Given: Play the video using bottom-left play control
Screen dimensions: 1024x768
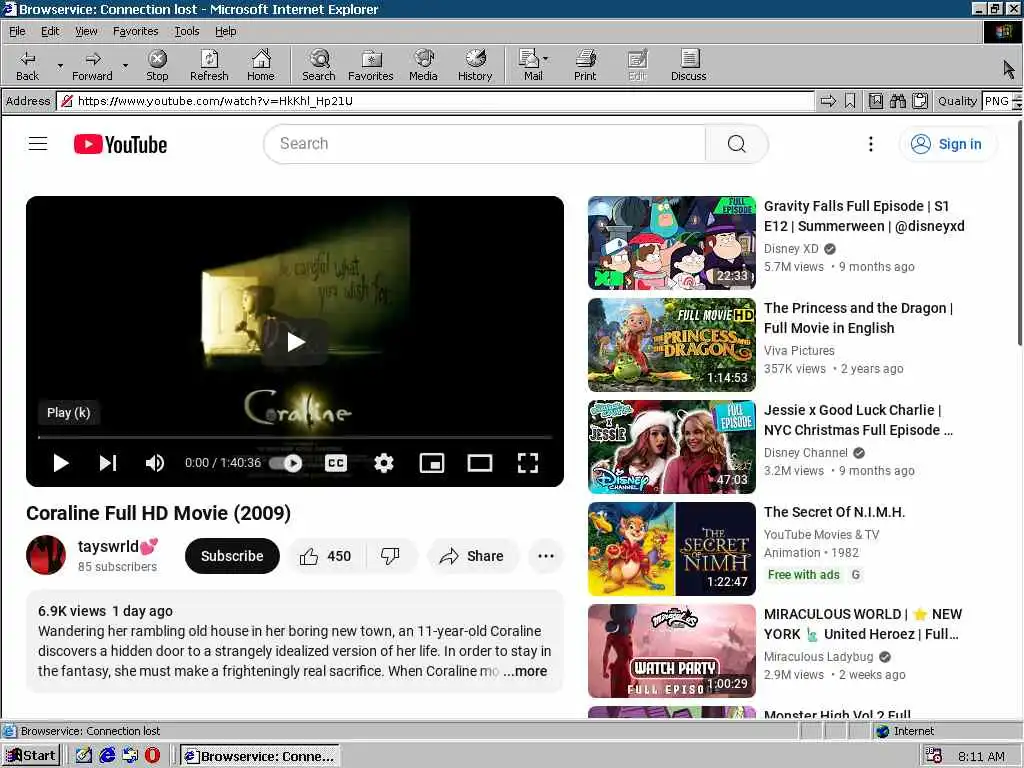Looking at the screenshot, I should 61,463.
